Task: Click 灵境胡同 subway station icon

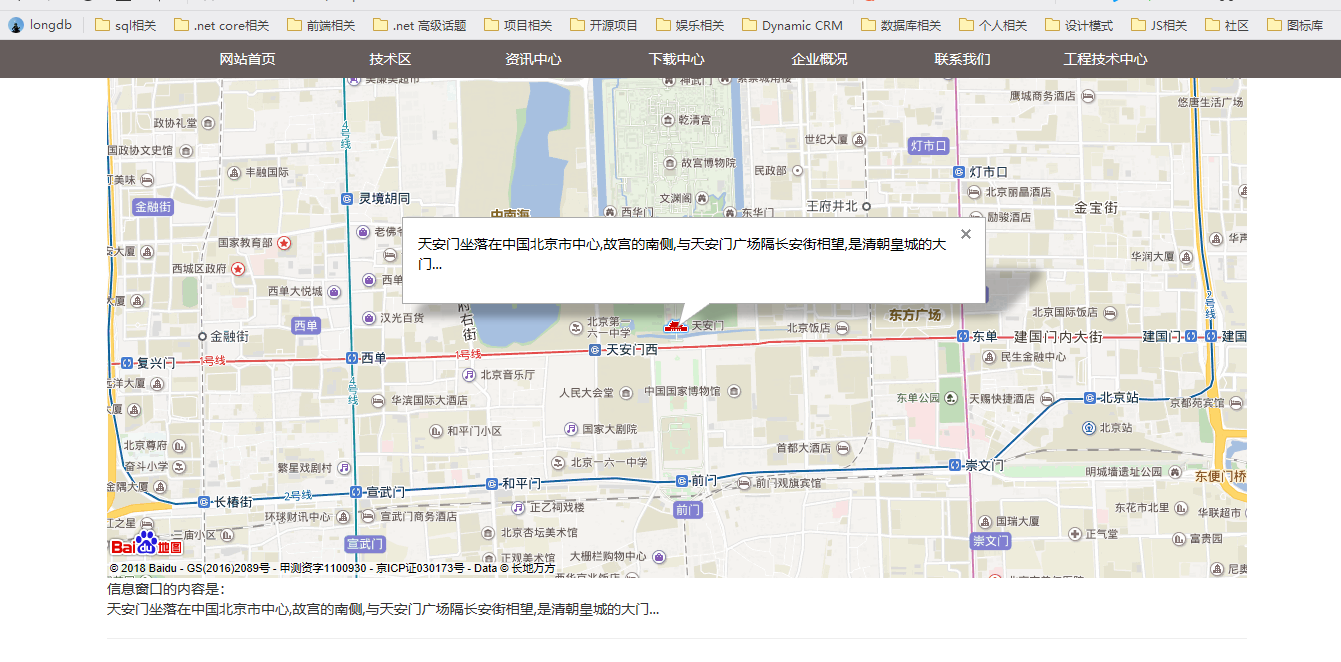Action: [x=347, y=199]
